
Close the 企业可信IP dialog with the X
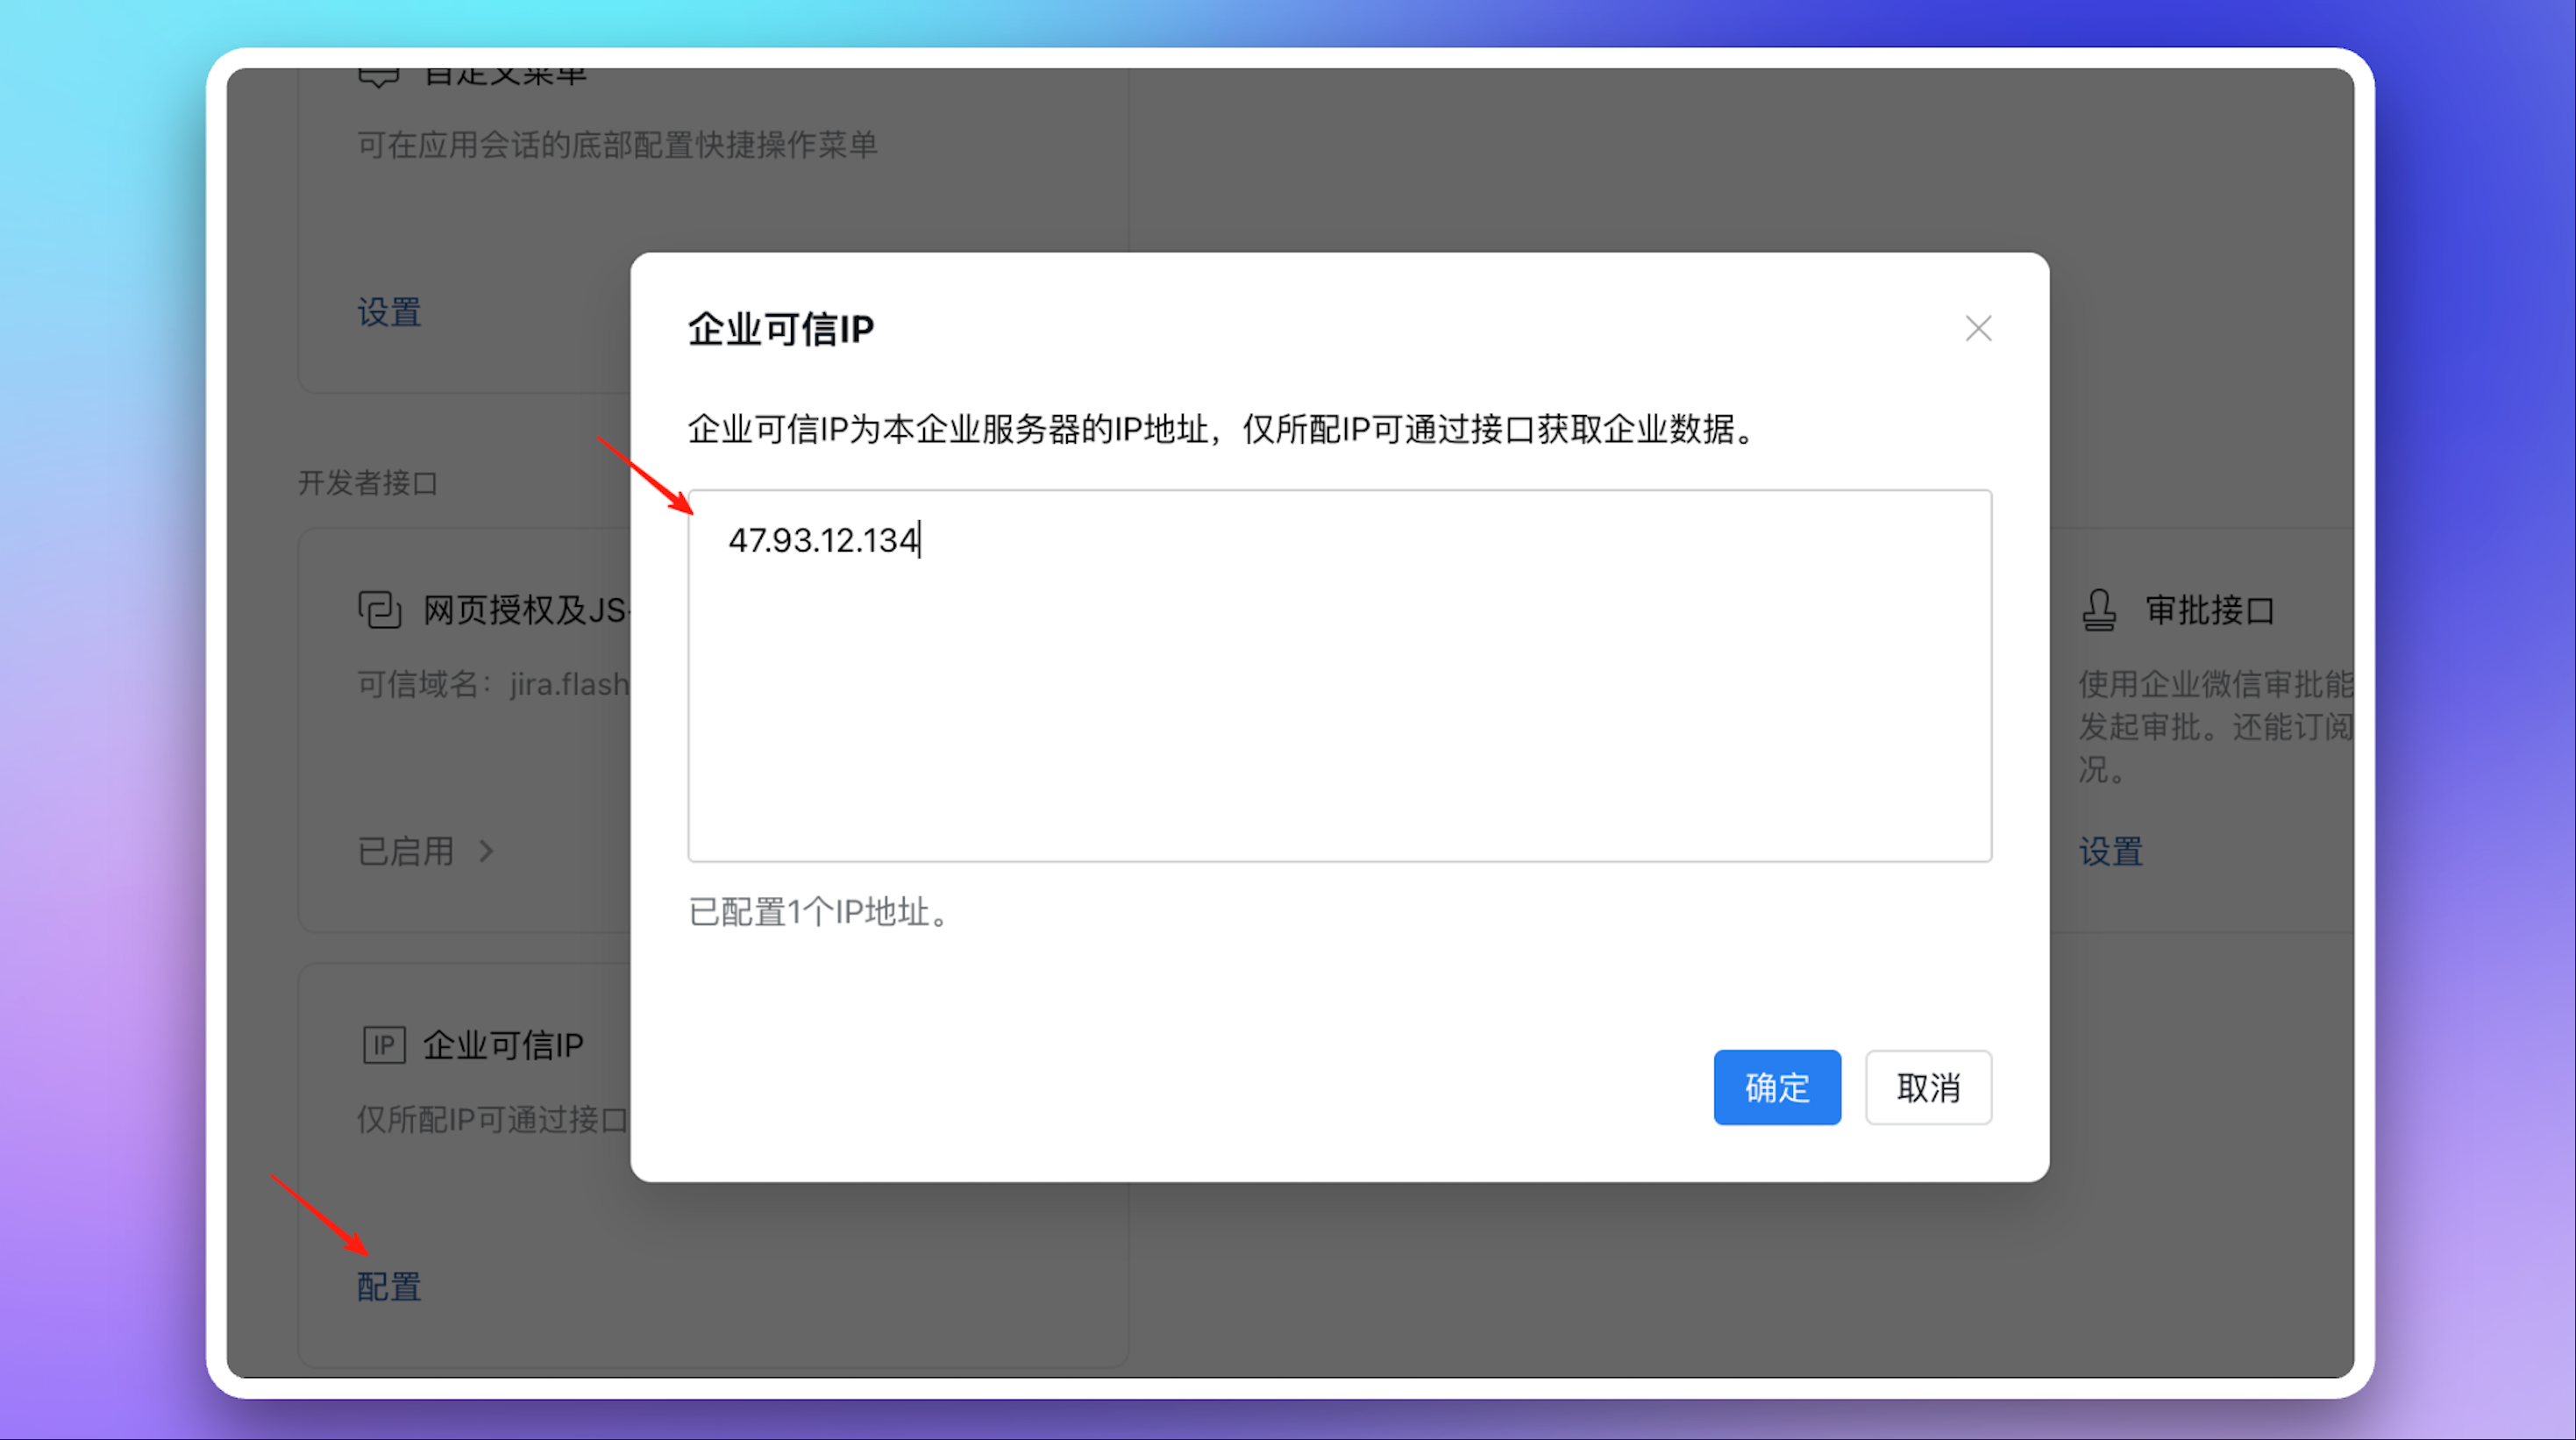point(1977,329)
